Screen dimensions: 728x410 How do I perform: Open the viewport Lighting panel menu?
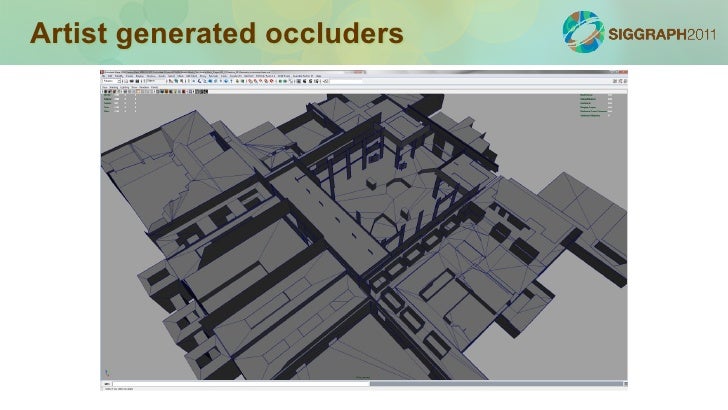click(x=124, y=87)
